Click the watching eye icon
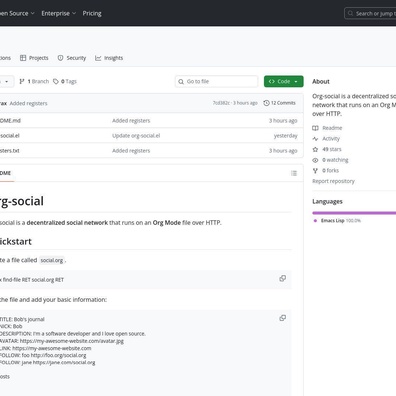 tap(315, 160)
